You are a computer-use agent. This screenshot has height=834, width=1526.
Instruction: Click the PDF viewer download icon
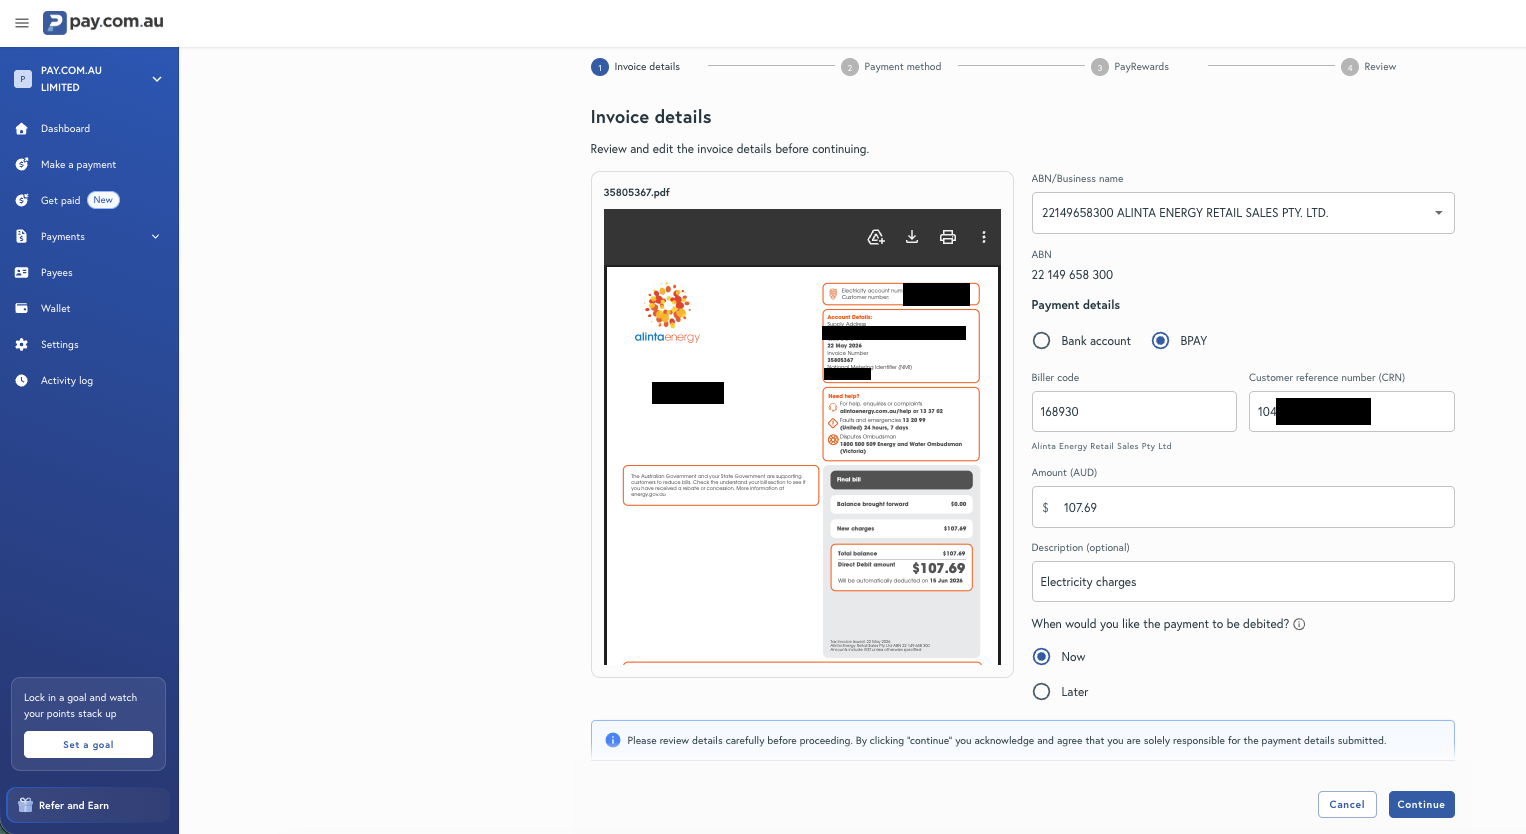click(912, 237)
